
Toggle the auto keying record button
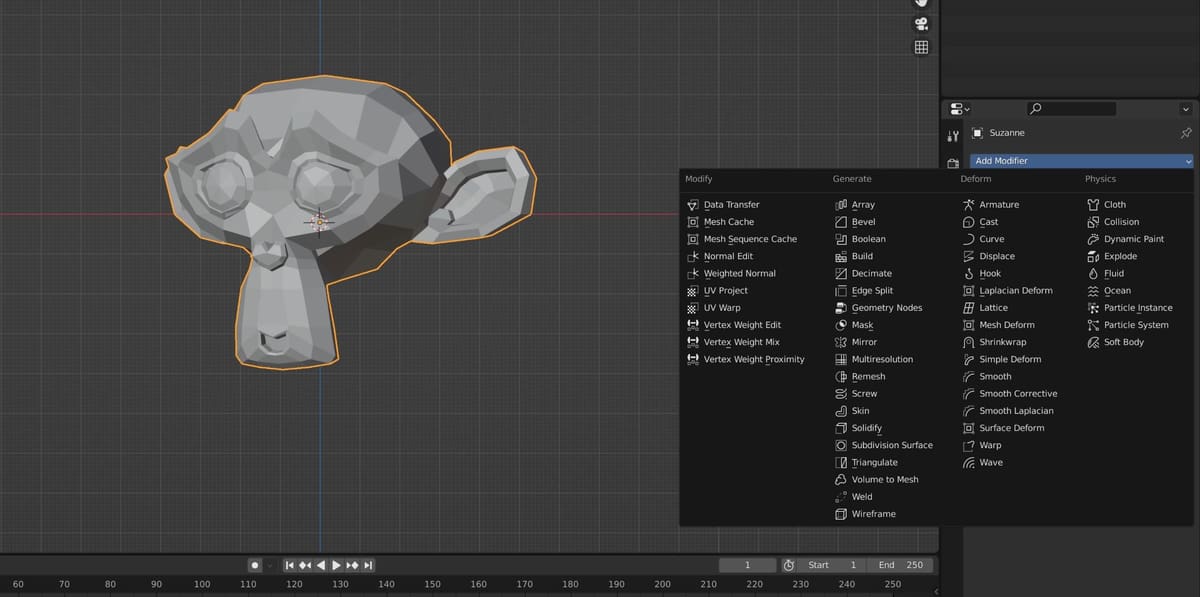pyautogui.click(x=256, y=565)
